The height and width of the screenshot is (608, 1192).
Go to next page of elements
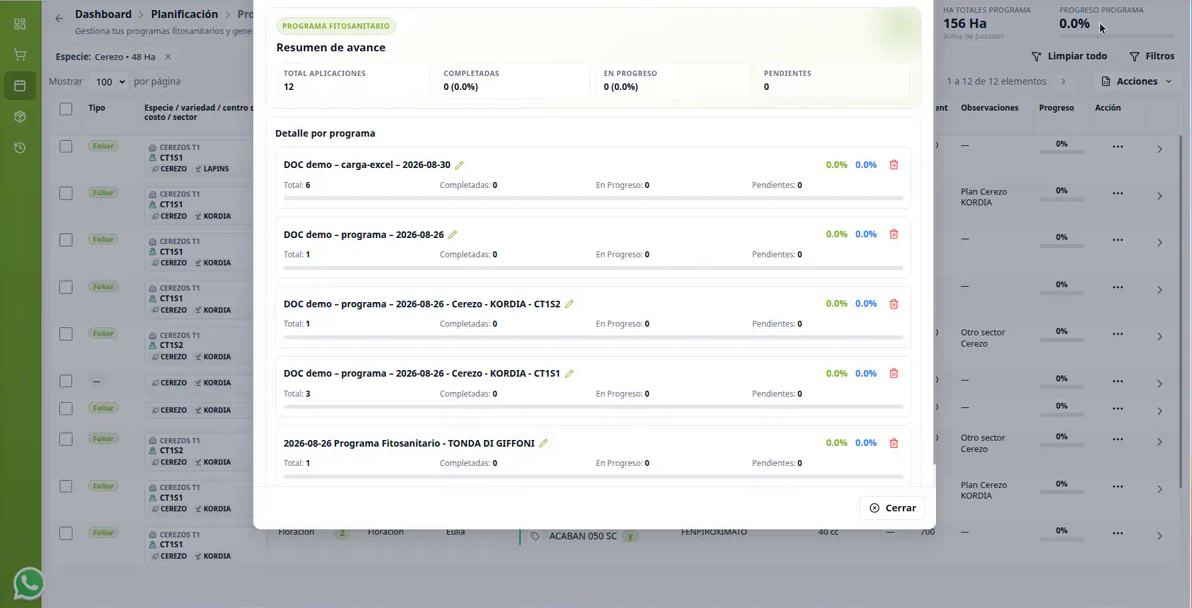point(1063,81)
